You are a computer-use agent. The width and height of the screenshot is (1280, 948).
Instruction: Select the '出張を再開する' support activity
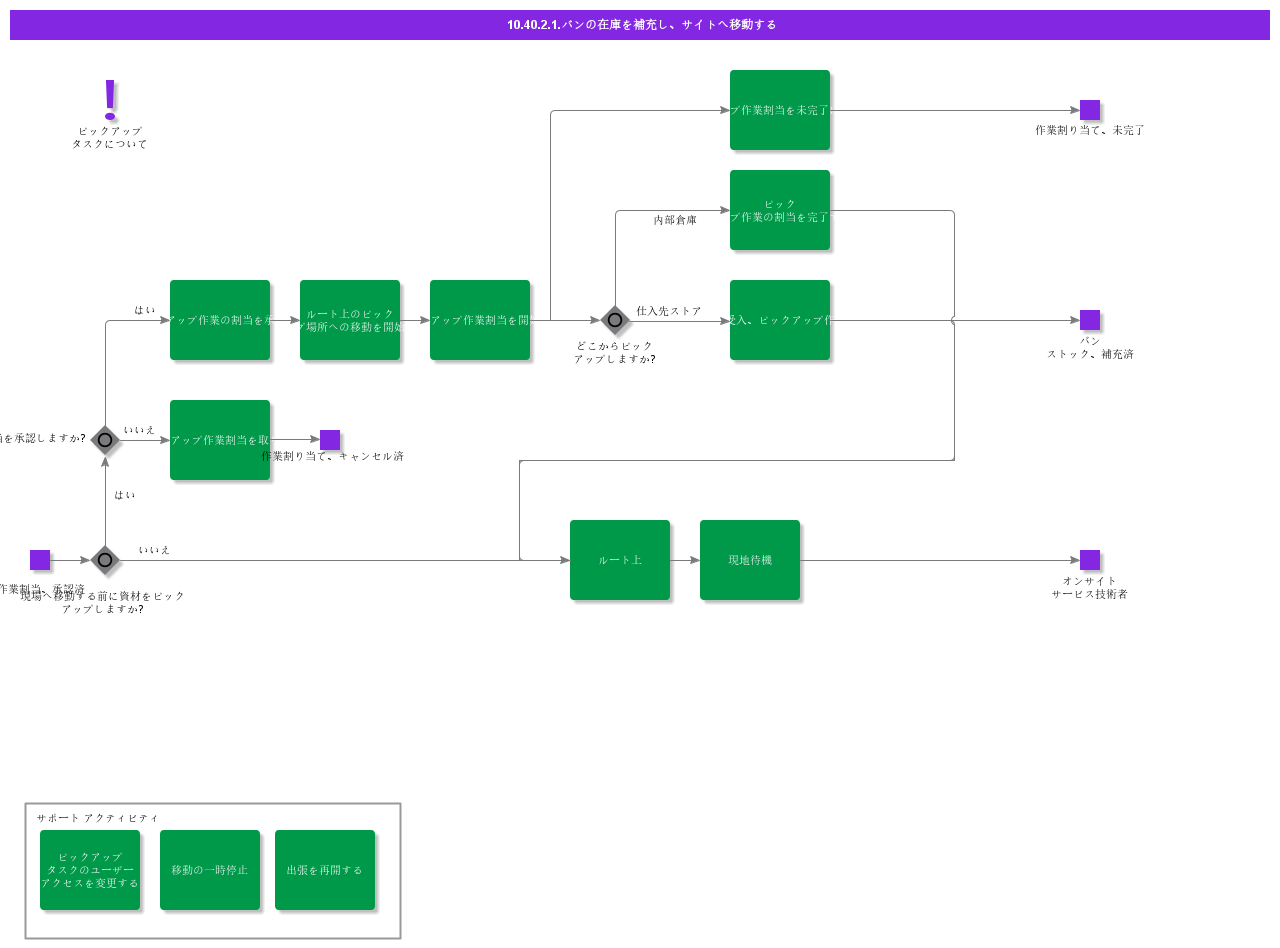coord(325,870)
